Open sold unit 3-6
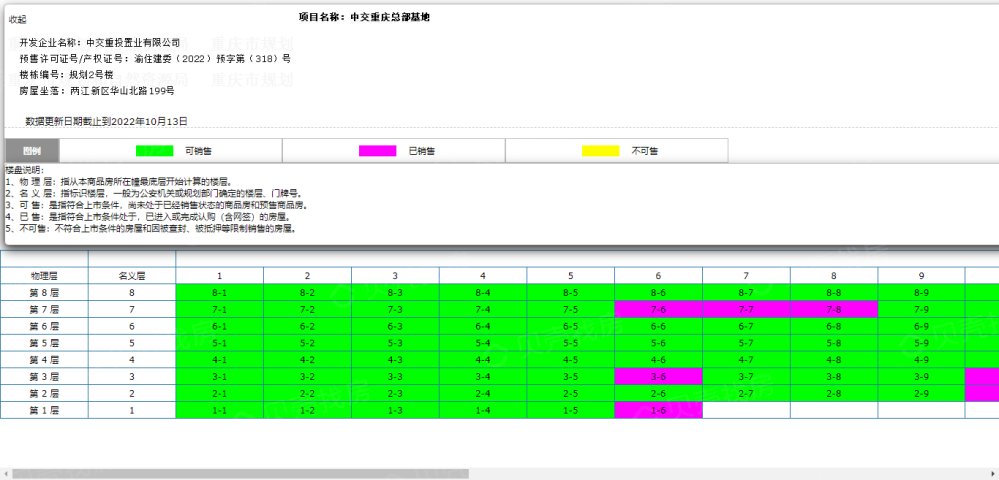The image size is (999, 480). point(659,376)
